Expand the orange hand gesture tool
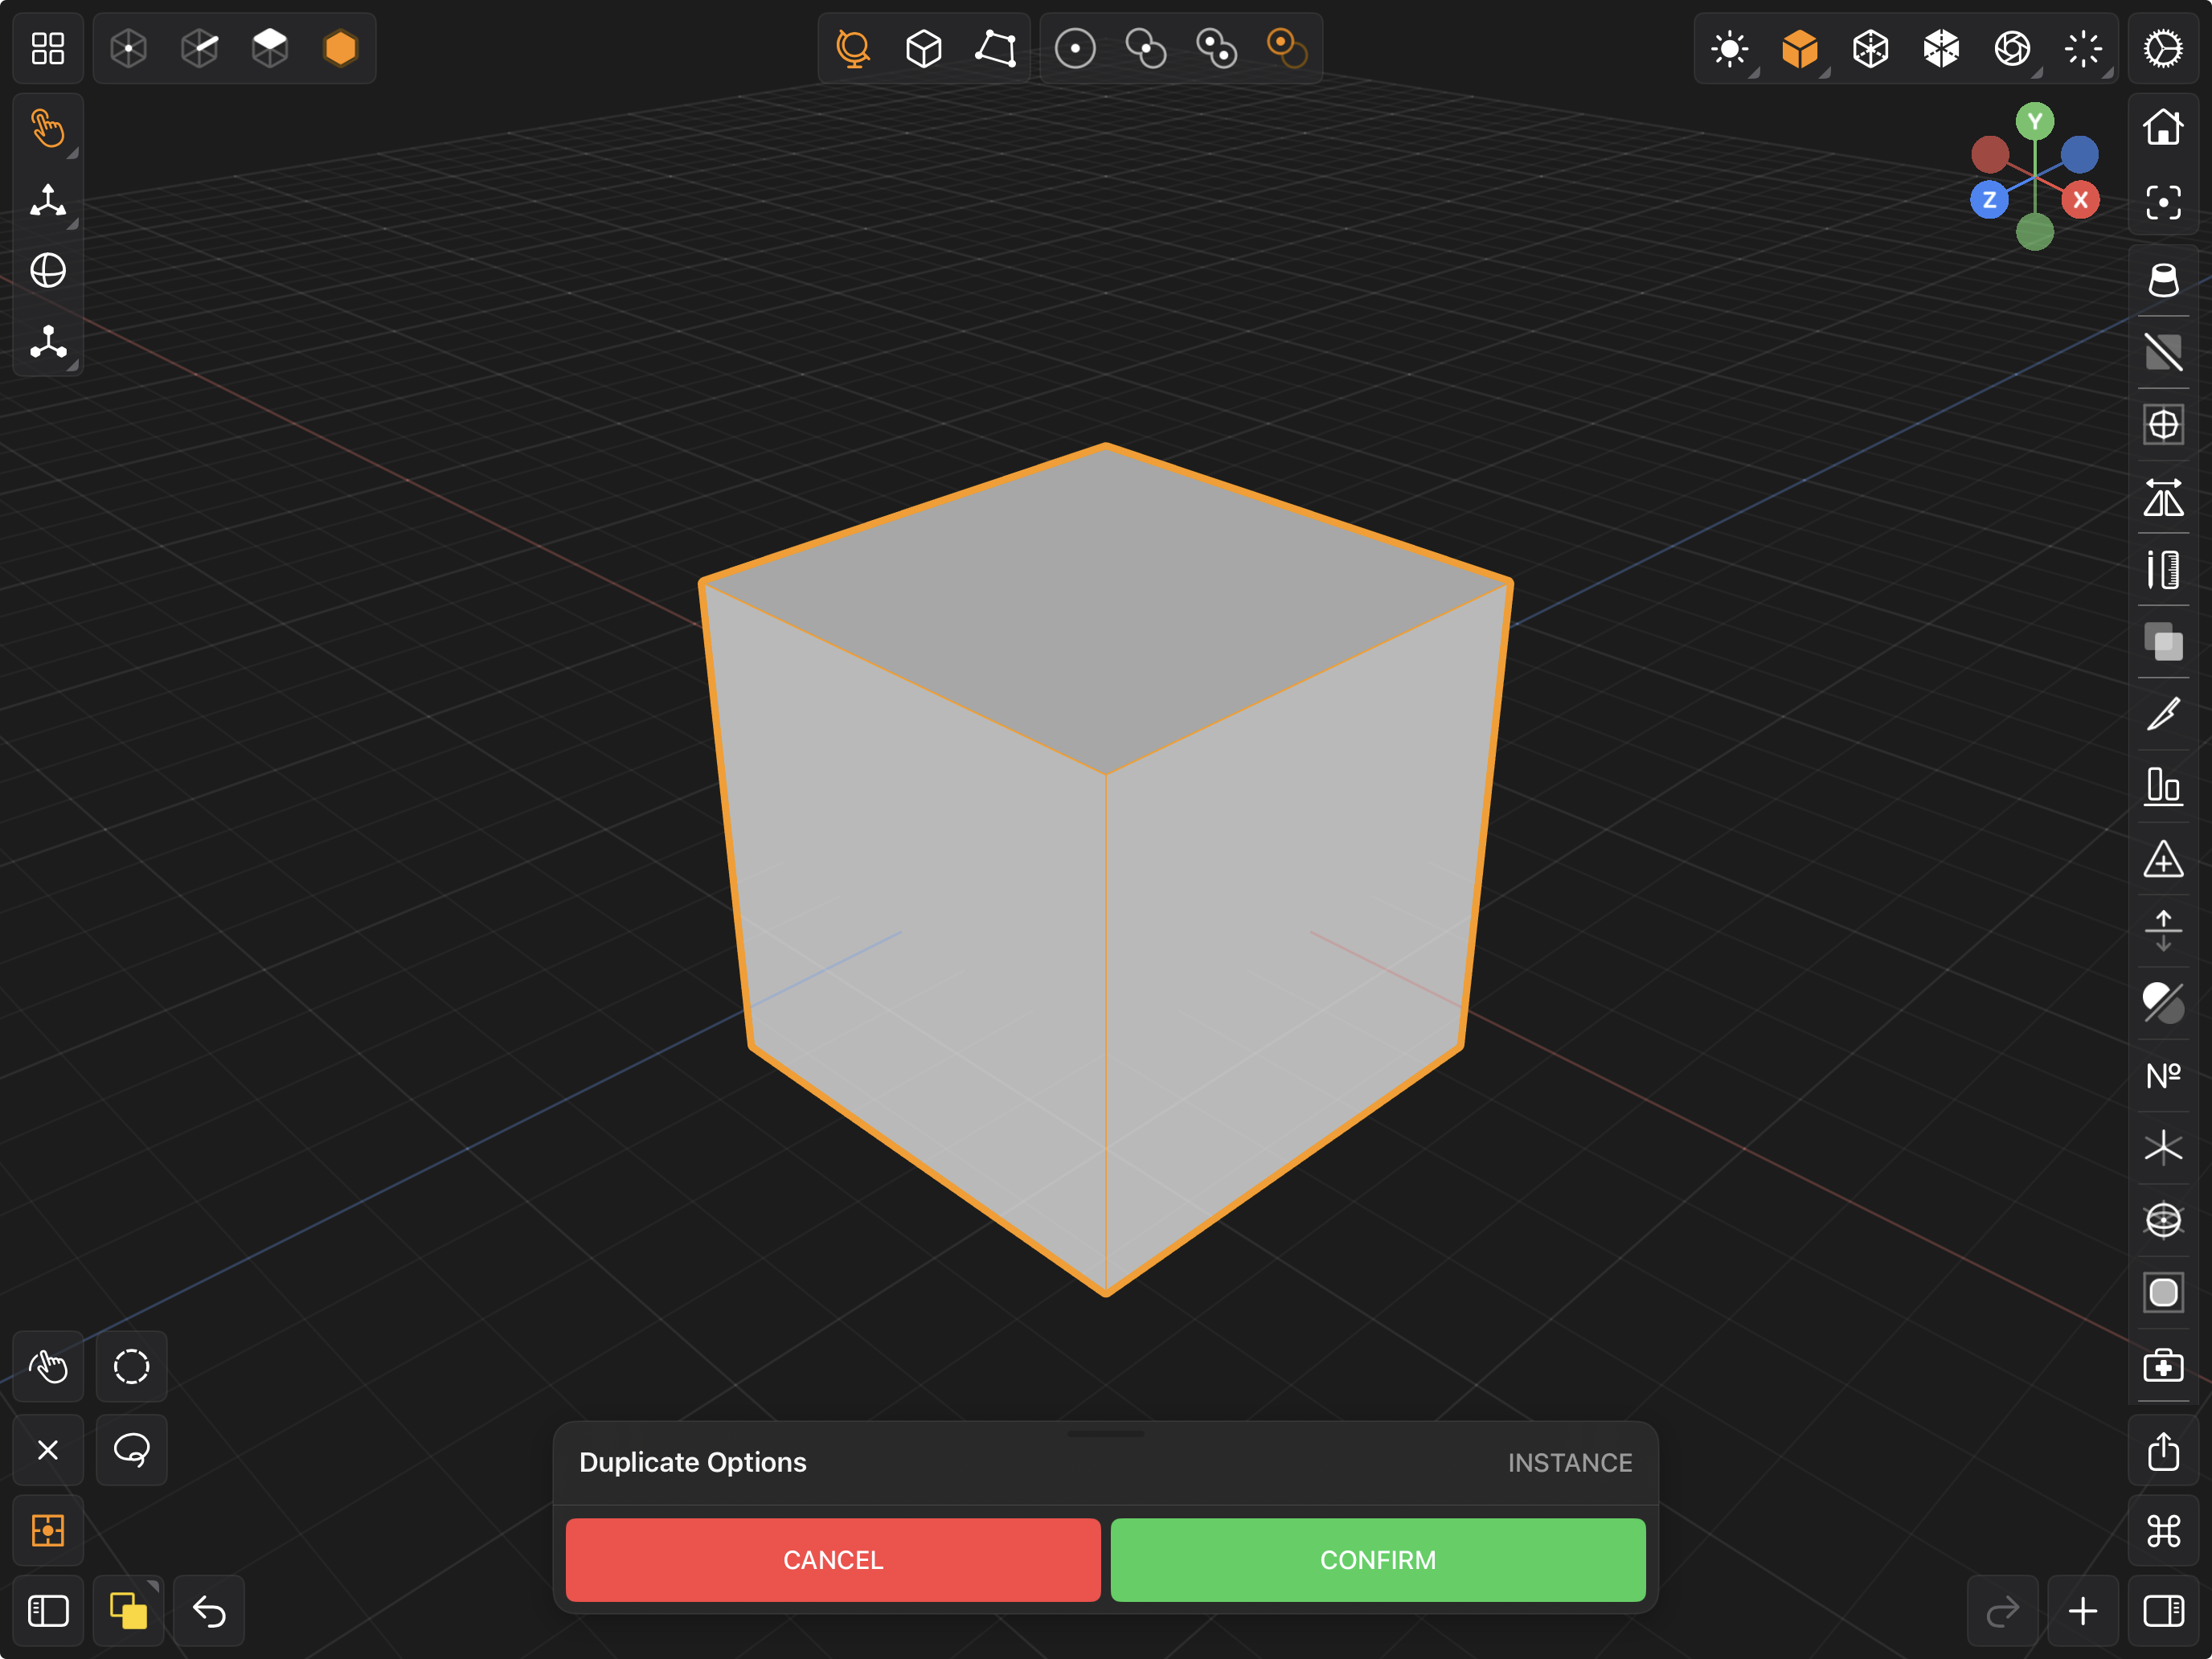The width and height of the screenshot is (2212, 1659). [x=48, y=128]
